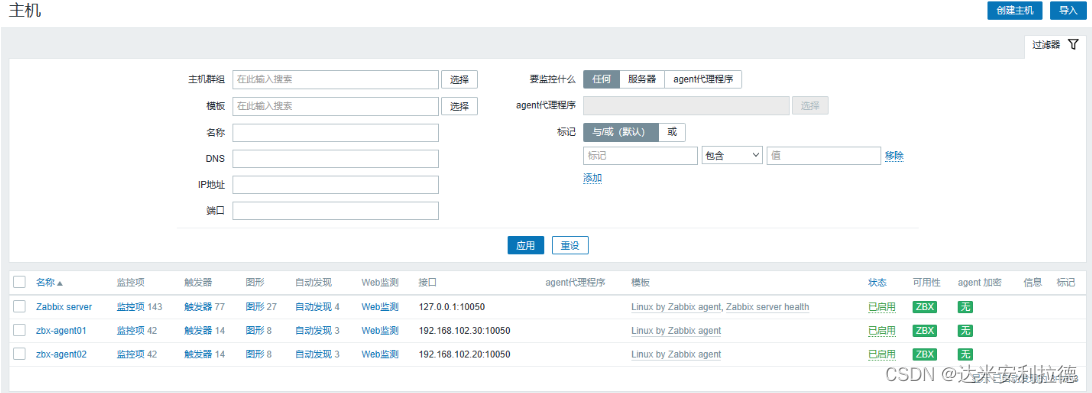Focus the 主机群组 search field
This screenshot has width=1092, height=393.
coord(335,79)
